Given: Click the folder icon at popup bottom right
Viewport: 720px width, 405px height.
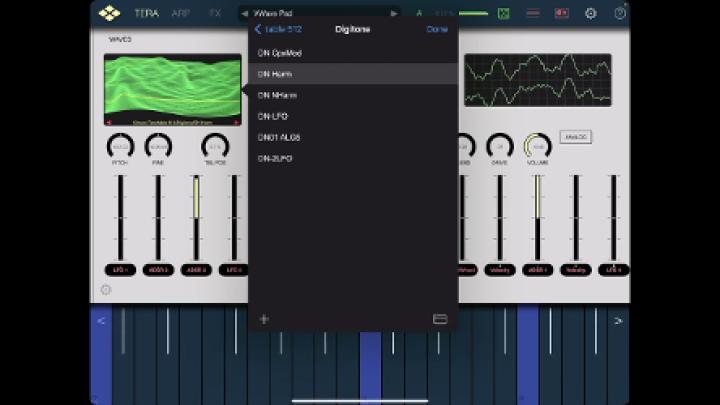Looking at the screenshot, I should (440, 319).
